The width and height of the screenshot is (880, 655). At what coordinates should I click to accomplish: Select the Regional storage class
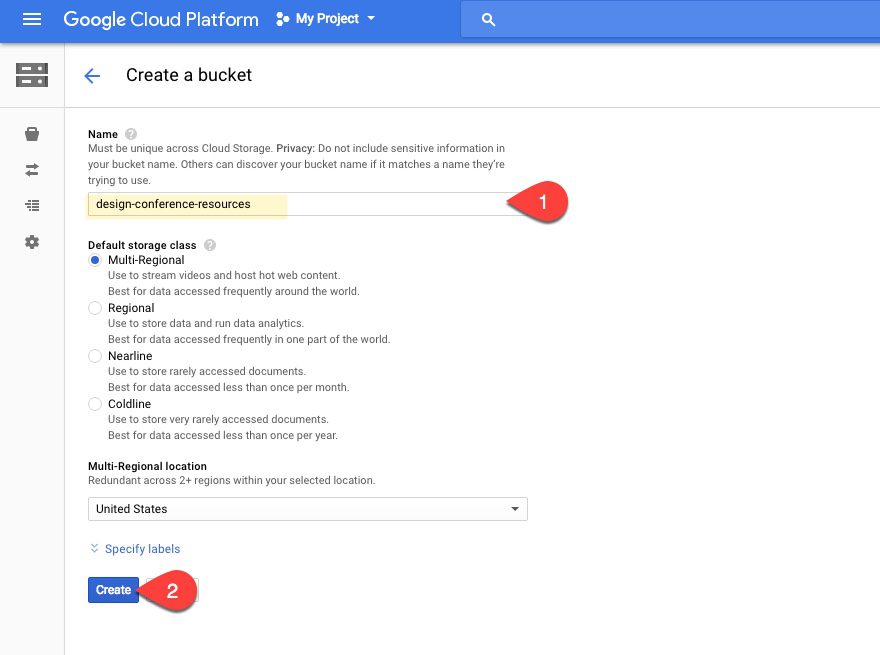pyautogui.click(x=95, y=308)
